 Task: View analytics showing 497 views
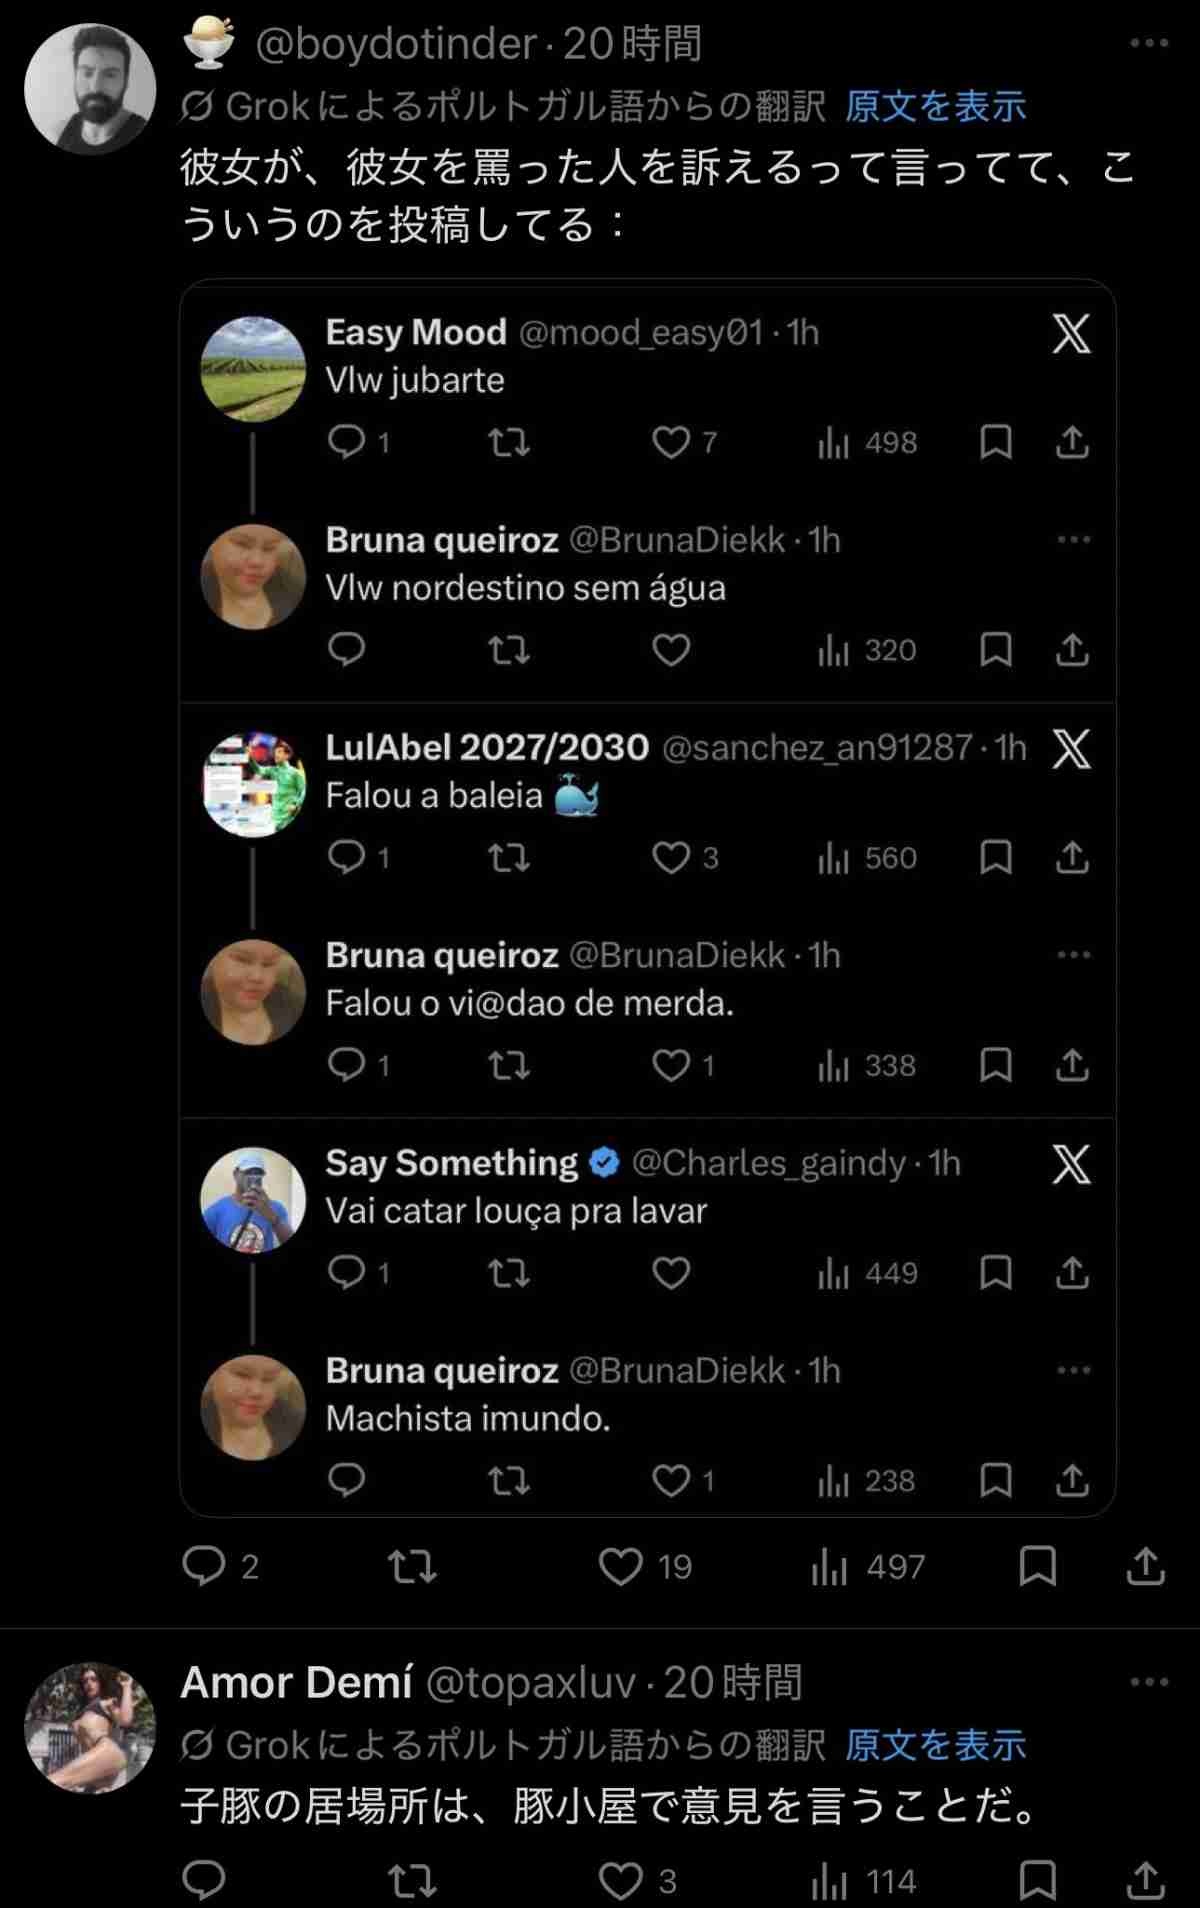pyautogui.click(x=868, y=1566)
